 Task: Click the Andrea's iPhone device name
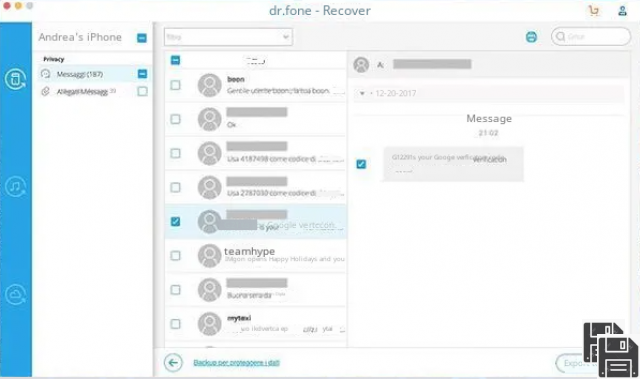(80, 37)
